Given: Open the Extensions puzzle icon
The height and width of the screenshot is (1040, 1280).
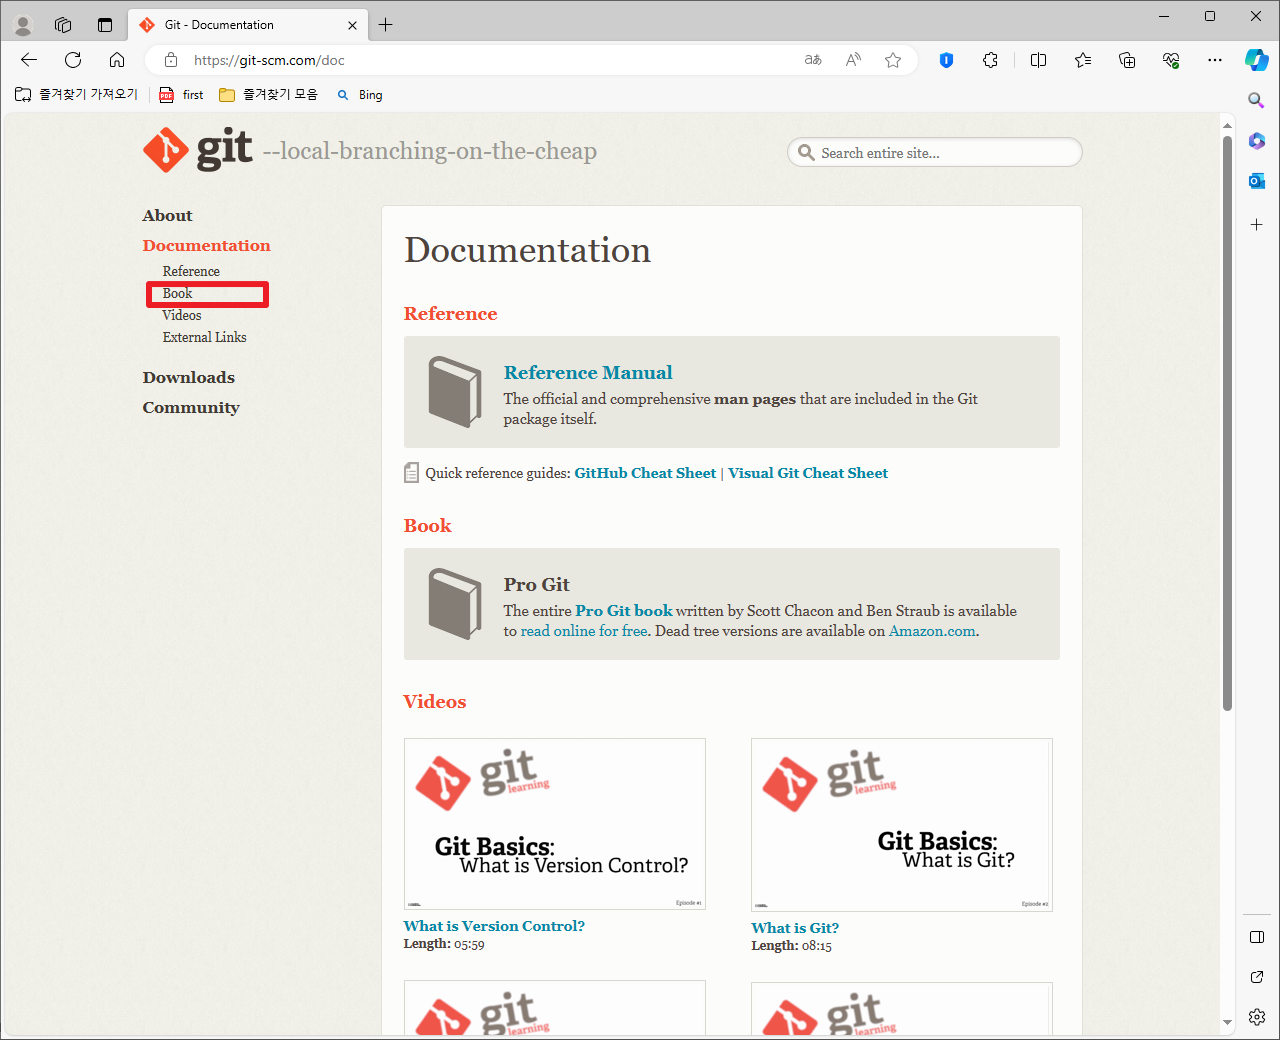Looking at the screenshot, I should pyautogui.click(x=990, y=60).
